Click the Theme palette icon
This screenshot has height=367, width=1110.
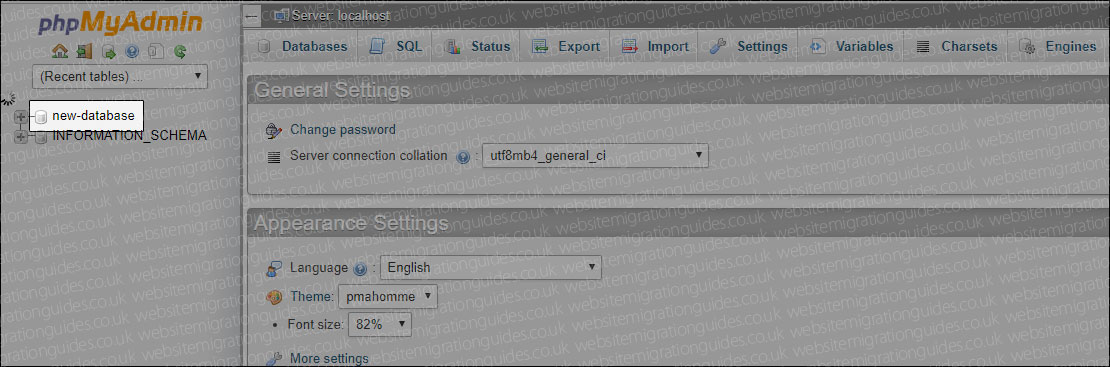pyautogui.click(x=274, y=297)
